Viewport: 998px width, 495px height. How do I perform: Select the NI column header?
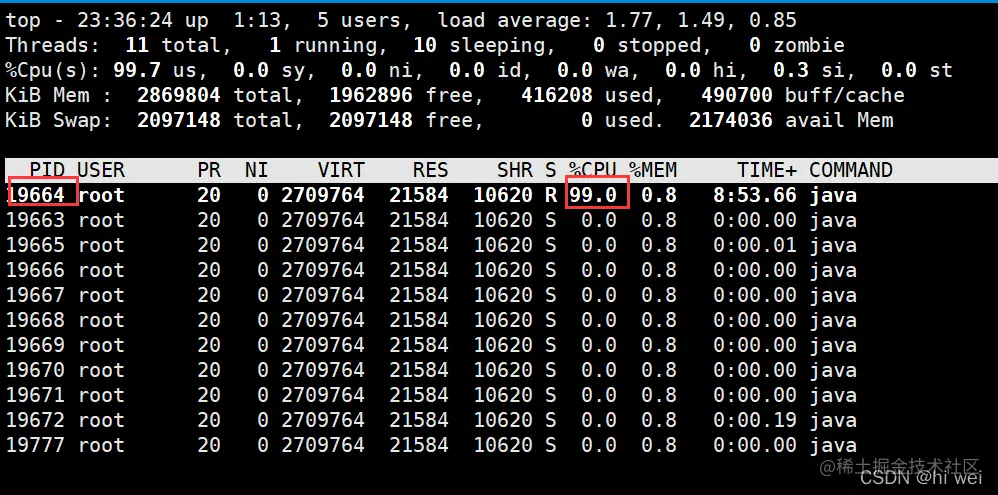257,170
